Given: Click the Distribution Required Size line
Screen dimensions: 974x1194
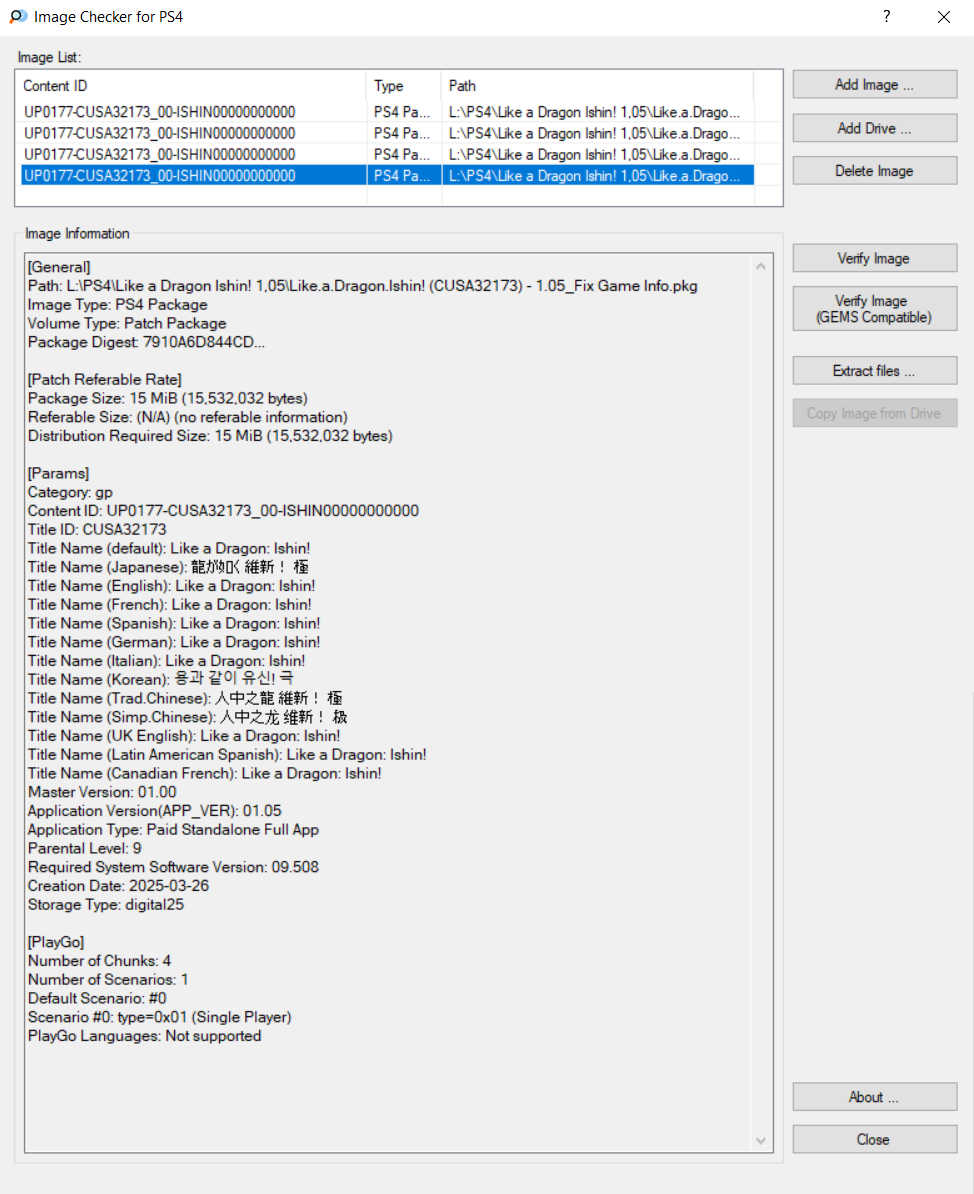Looking at the screenshot, I should tap(210, 436).
